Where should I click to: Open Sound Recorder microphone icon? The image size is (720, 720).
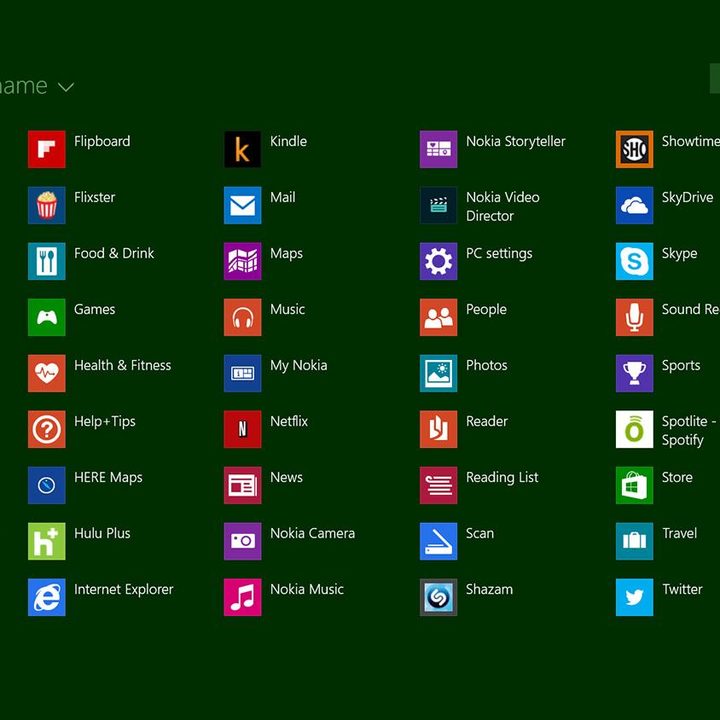(x=635, y=317)
